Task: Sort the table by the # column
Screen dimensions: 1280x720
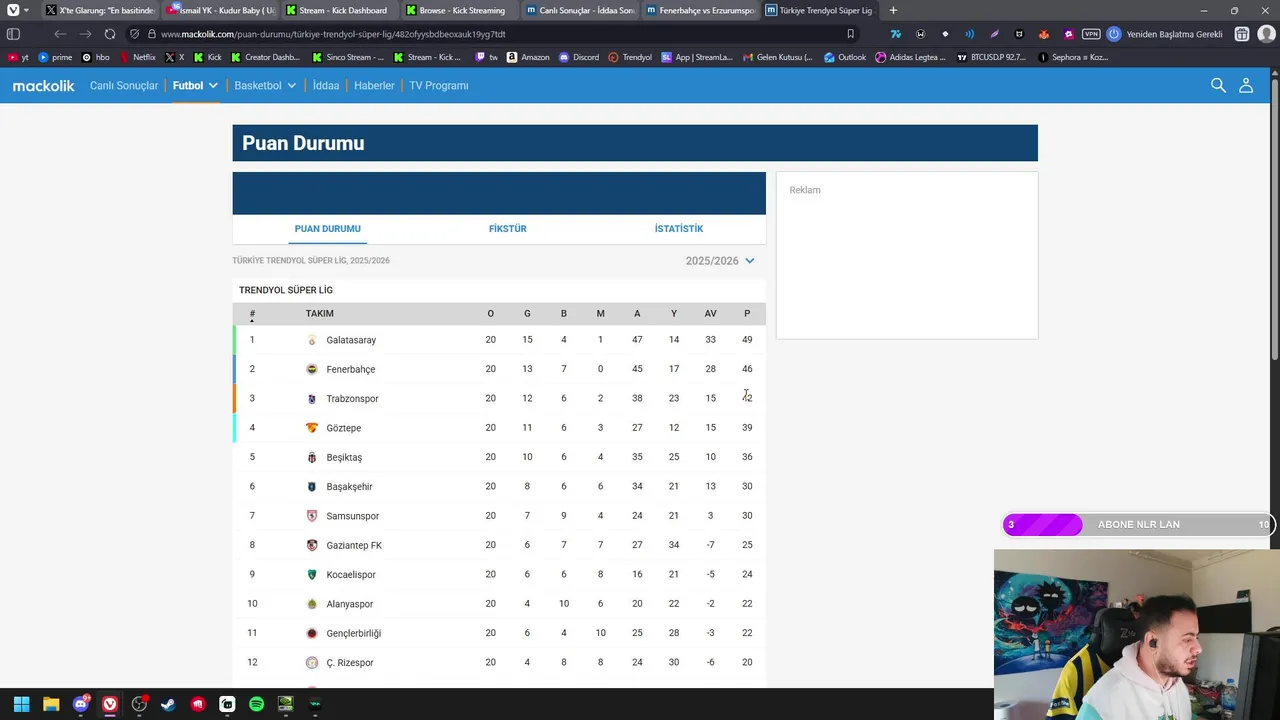Action: click(252, 314)
